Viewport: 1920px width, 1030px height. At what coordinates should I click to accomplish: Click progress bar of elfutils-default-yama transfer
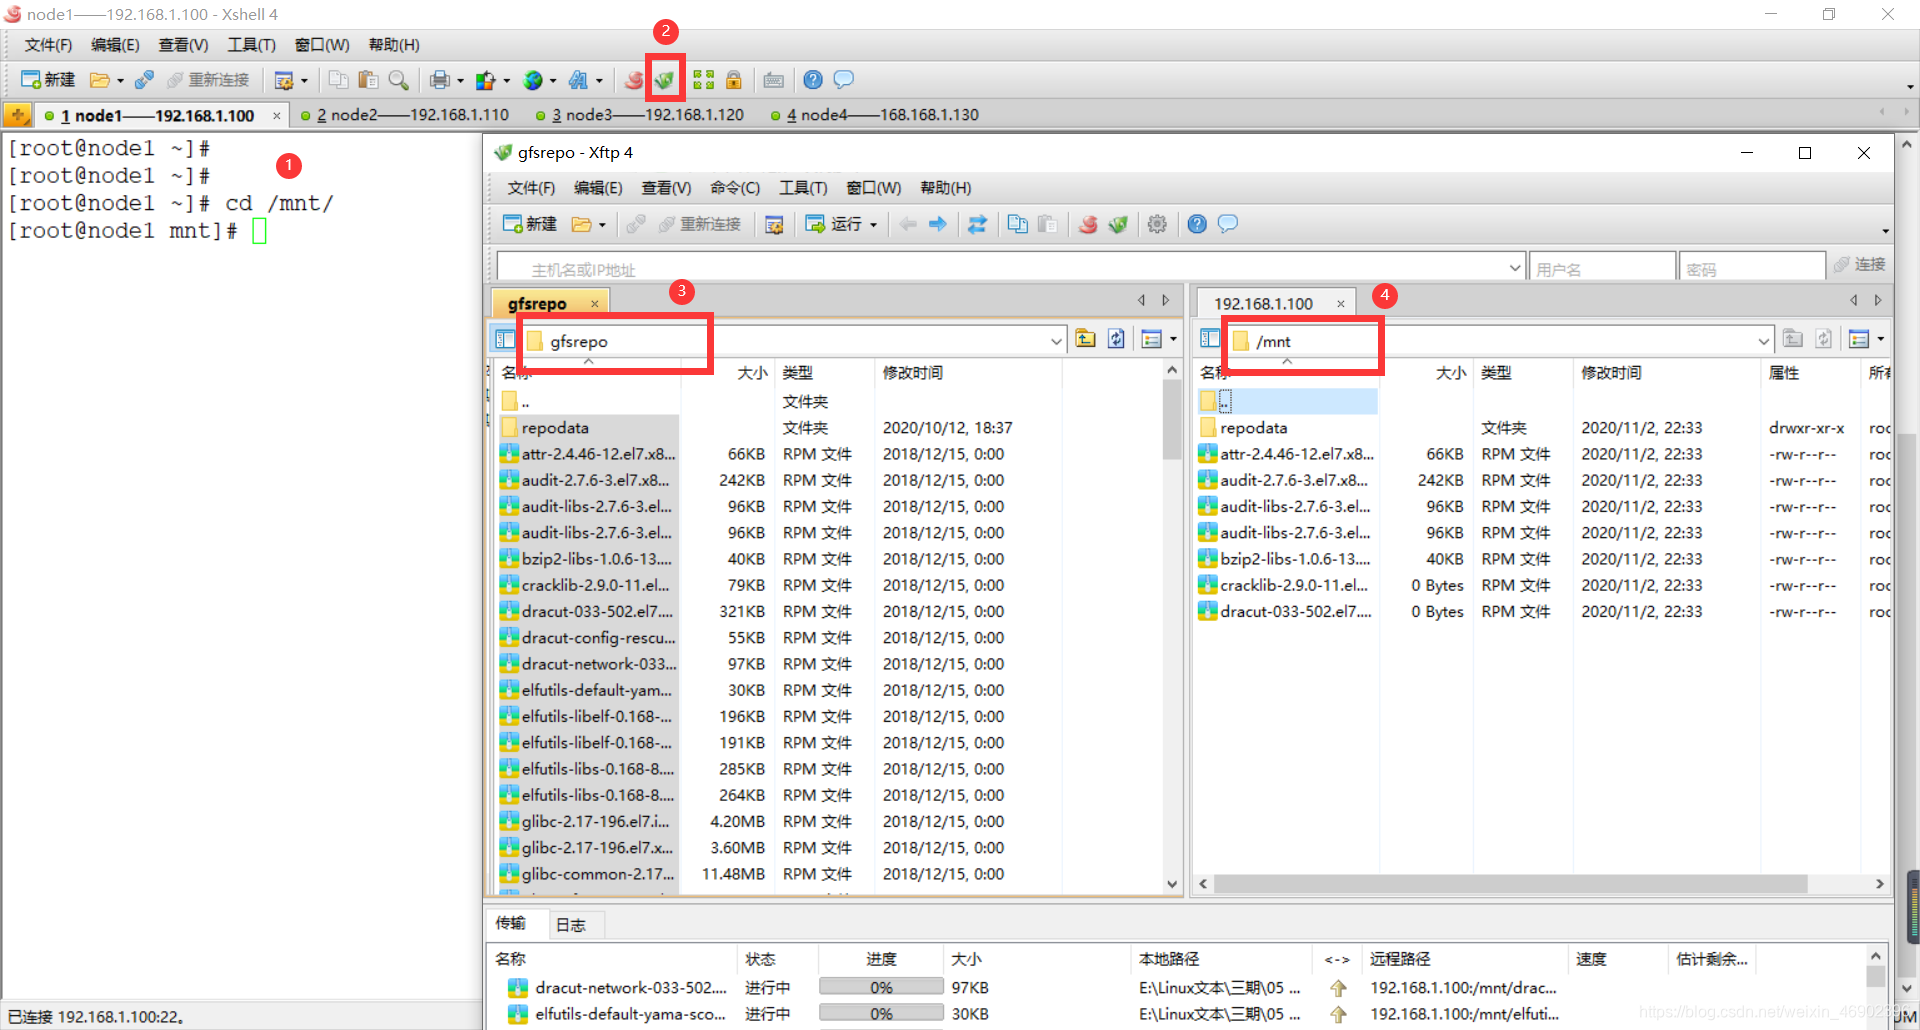(x=881, y=1014)
